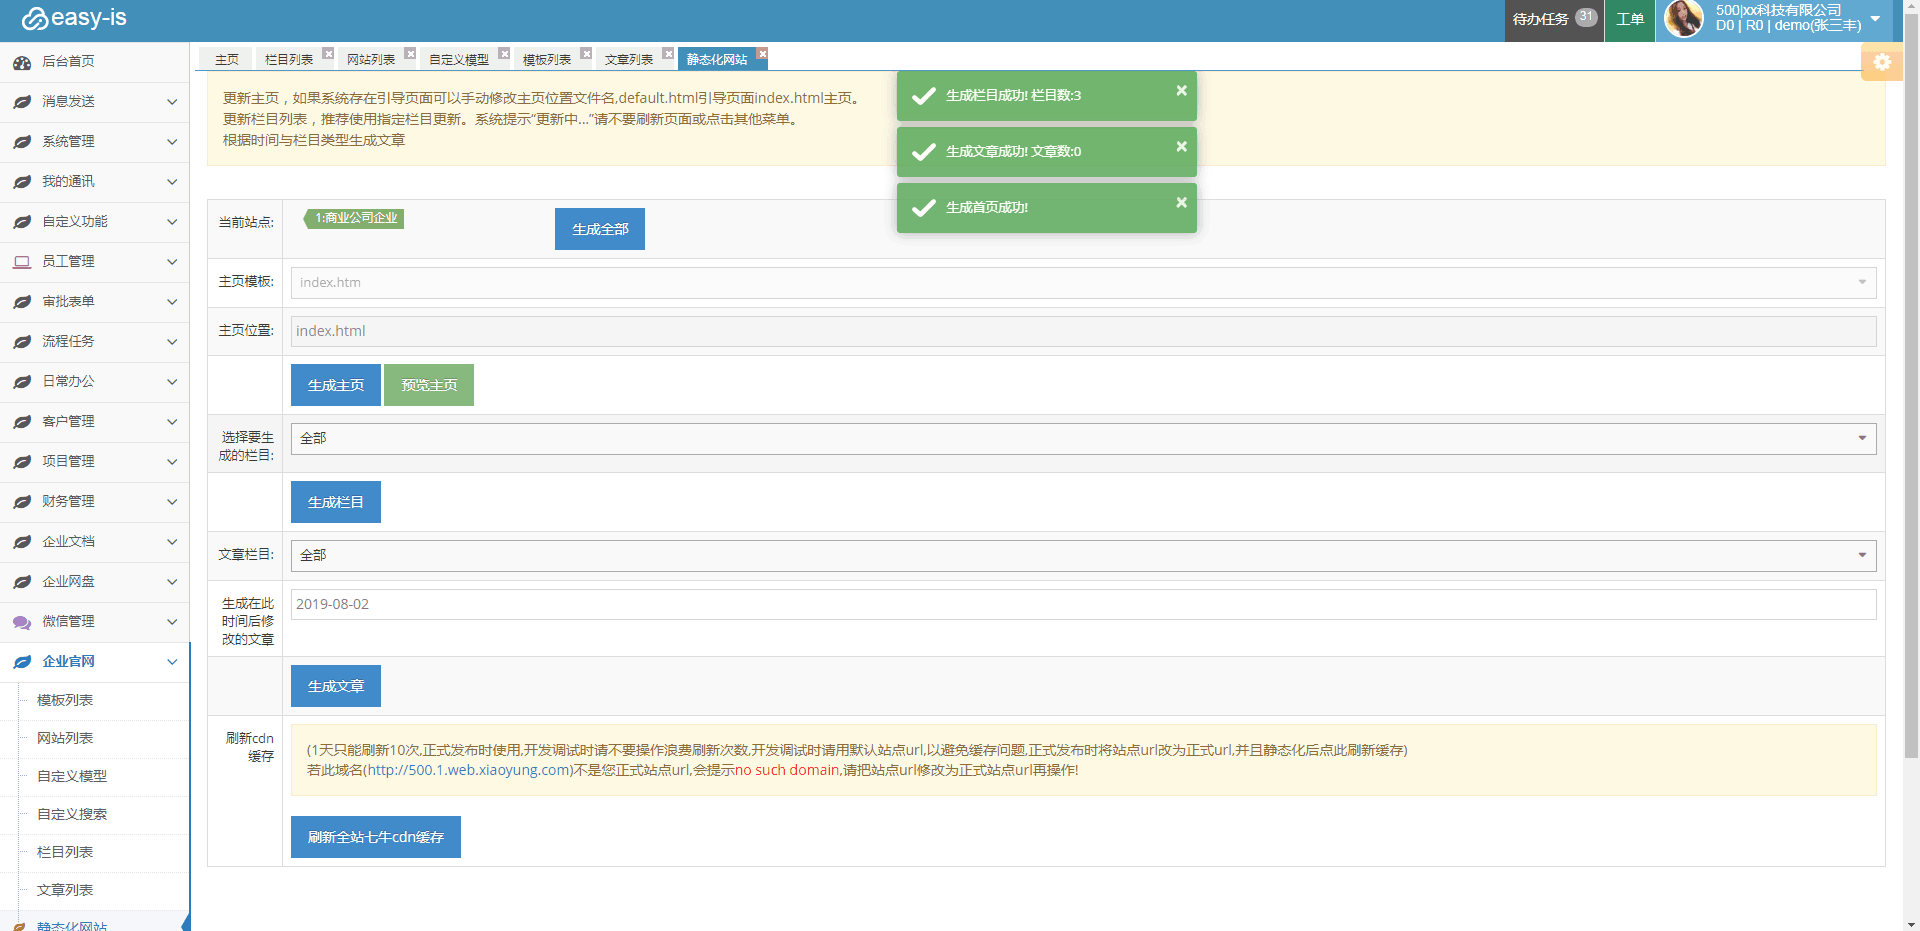Click the 主页位置 index.html field

click(1083, 331)
